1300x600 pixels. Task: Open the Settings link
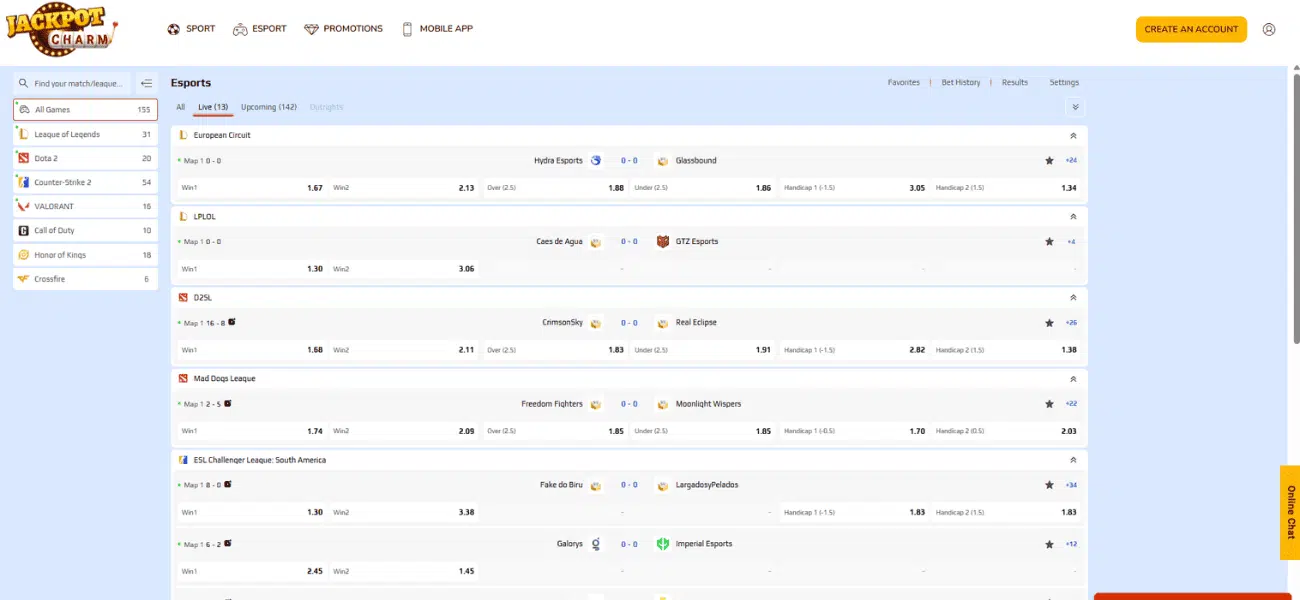click(x=1064, y=82)
